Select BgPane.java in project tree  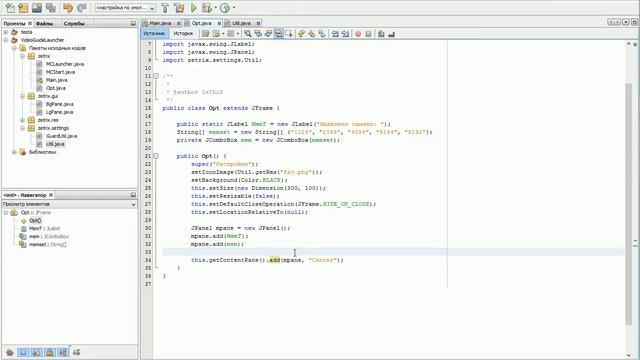click(x=59, y=104)
